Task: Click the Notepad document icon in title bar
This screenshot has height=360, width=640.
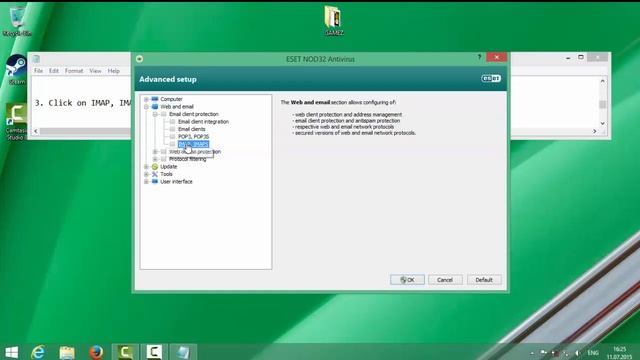Action: click(x=36, y=59)
